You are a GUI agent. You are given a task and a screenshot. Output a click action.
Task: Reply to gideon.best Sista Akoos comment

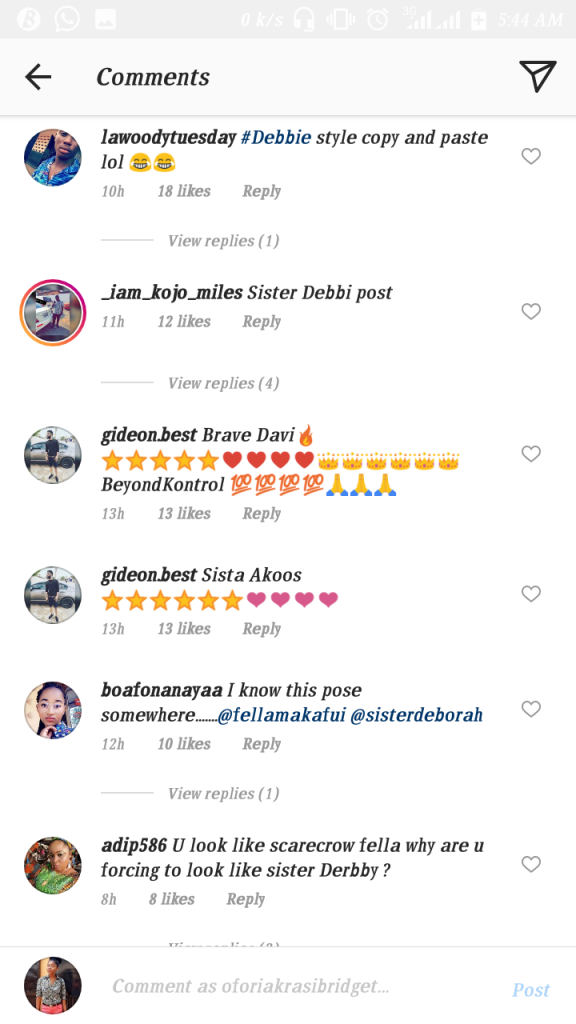pyautogui.click(x=261, y=629)
